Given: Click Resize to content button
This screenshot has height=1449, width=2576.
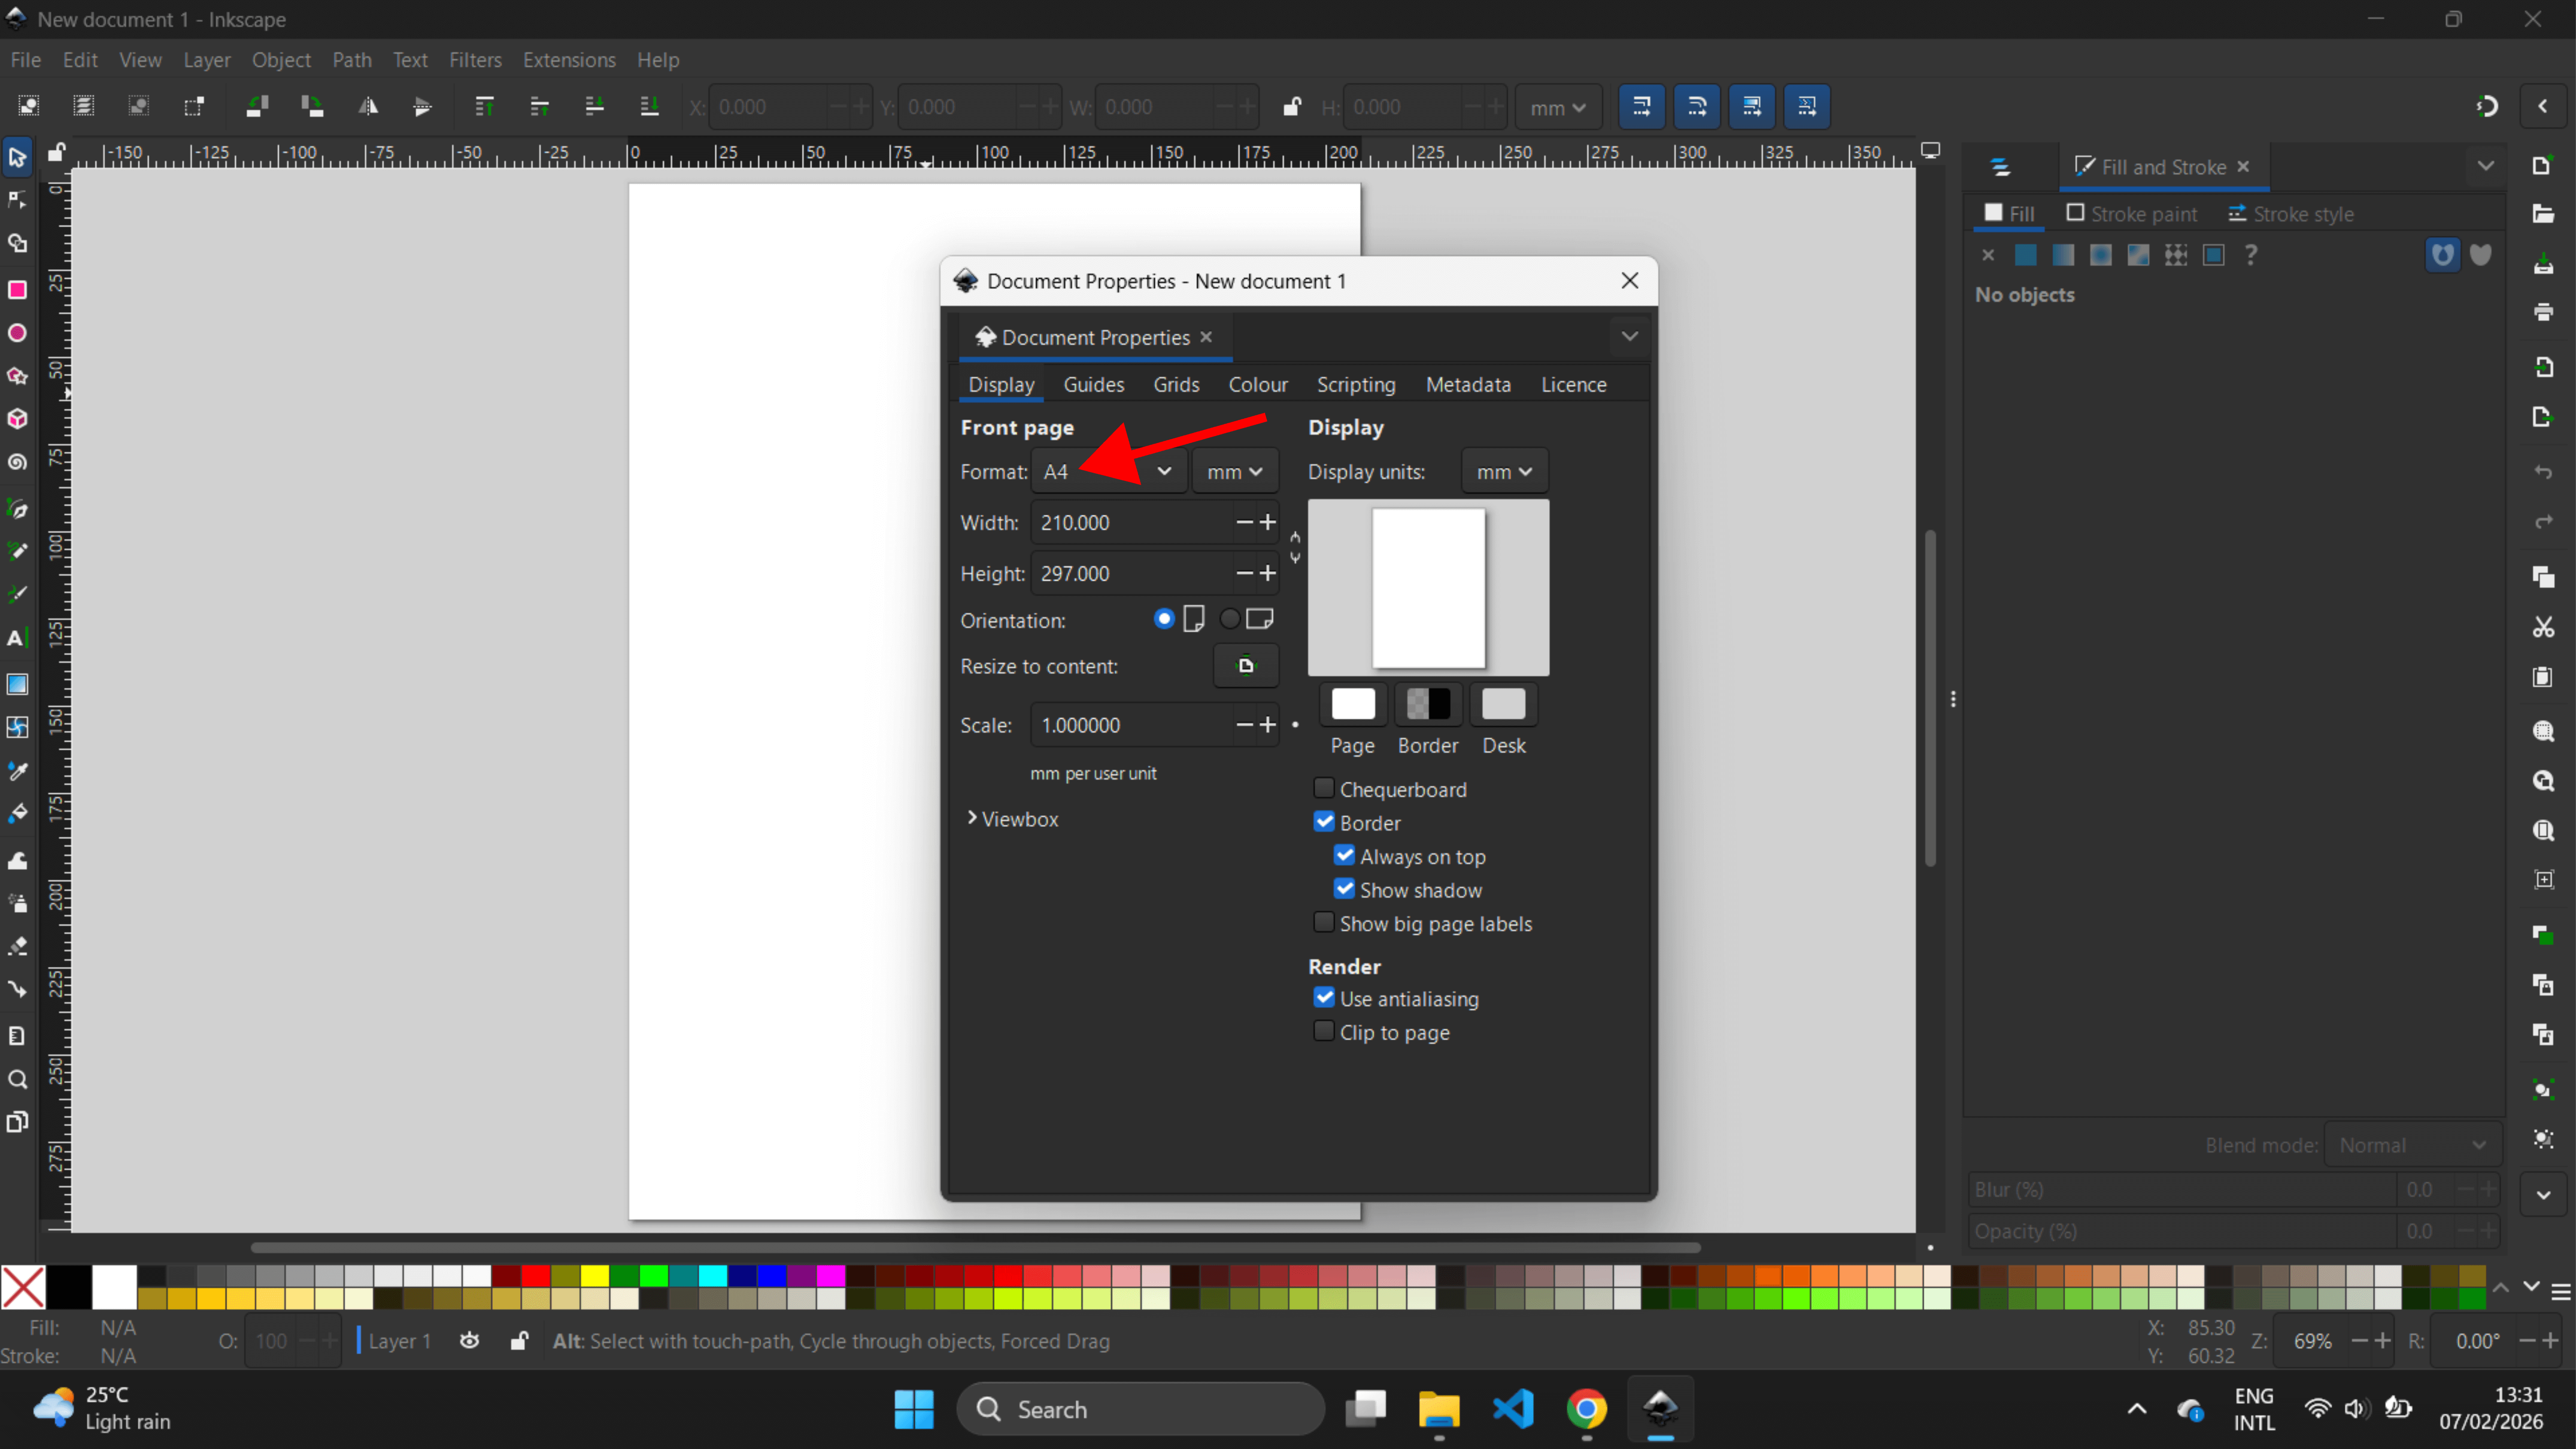Looking at the screenshot, I should point(1245,666).
